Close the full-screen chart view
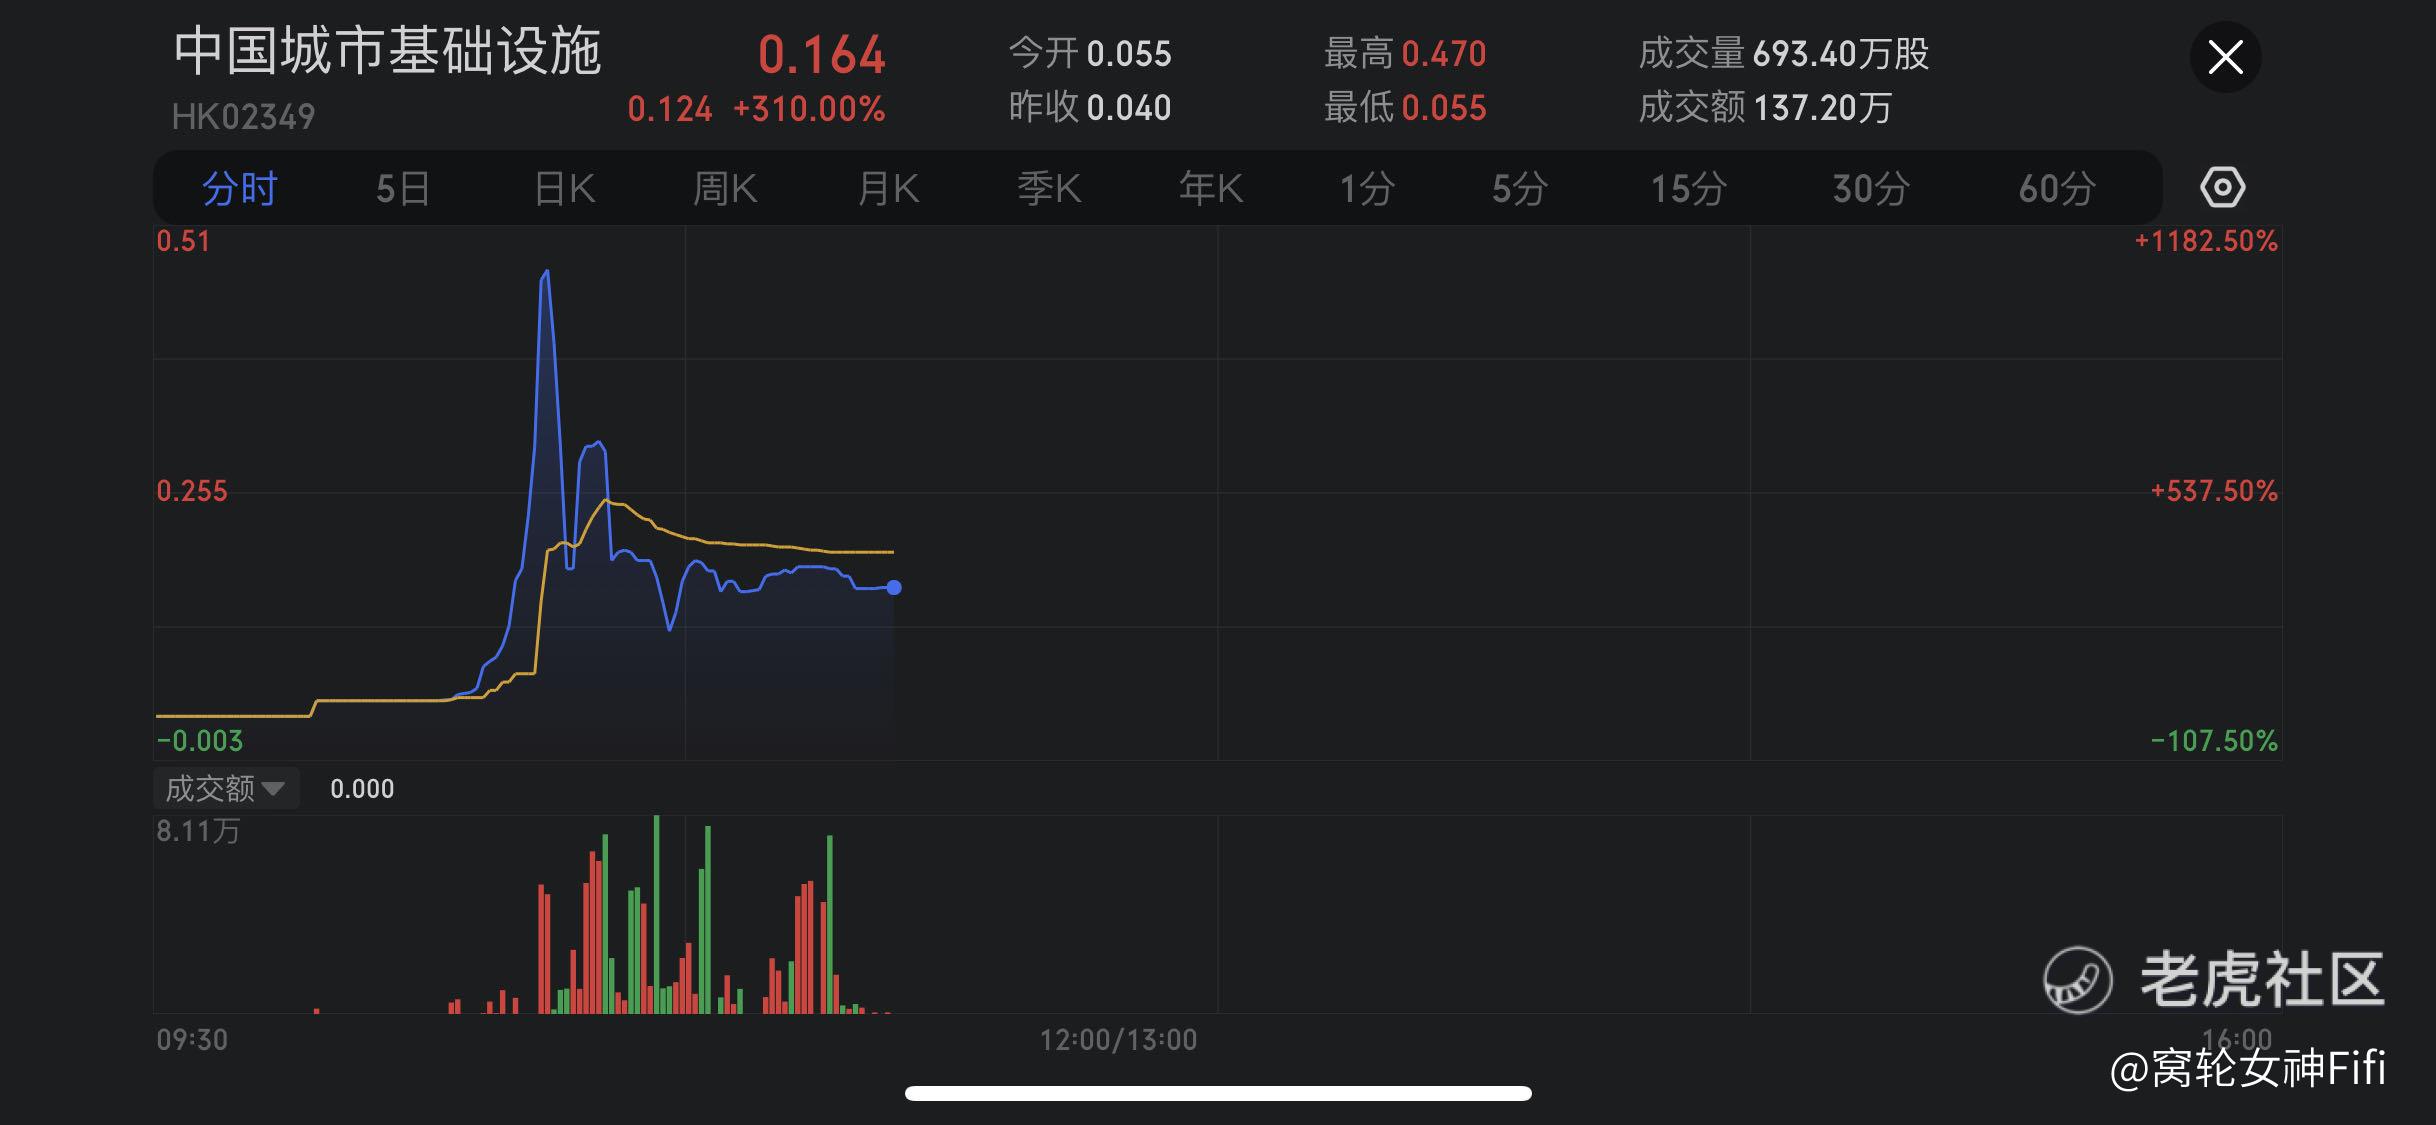This screenshot has width=2436, height=1125. [2225, 57]
